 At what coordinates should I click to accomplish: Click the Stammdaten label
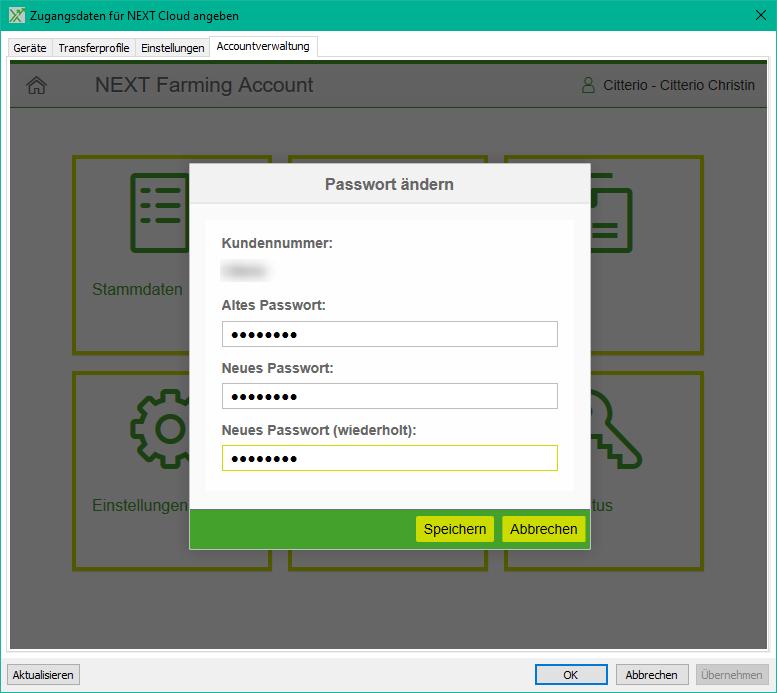click(x=137, y=289)
